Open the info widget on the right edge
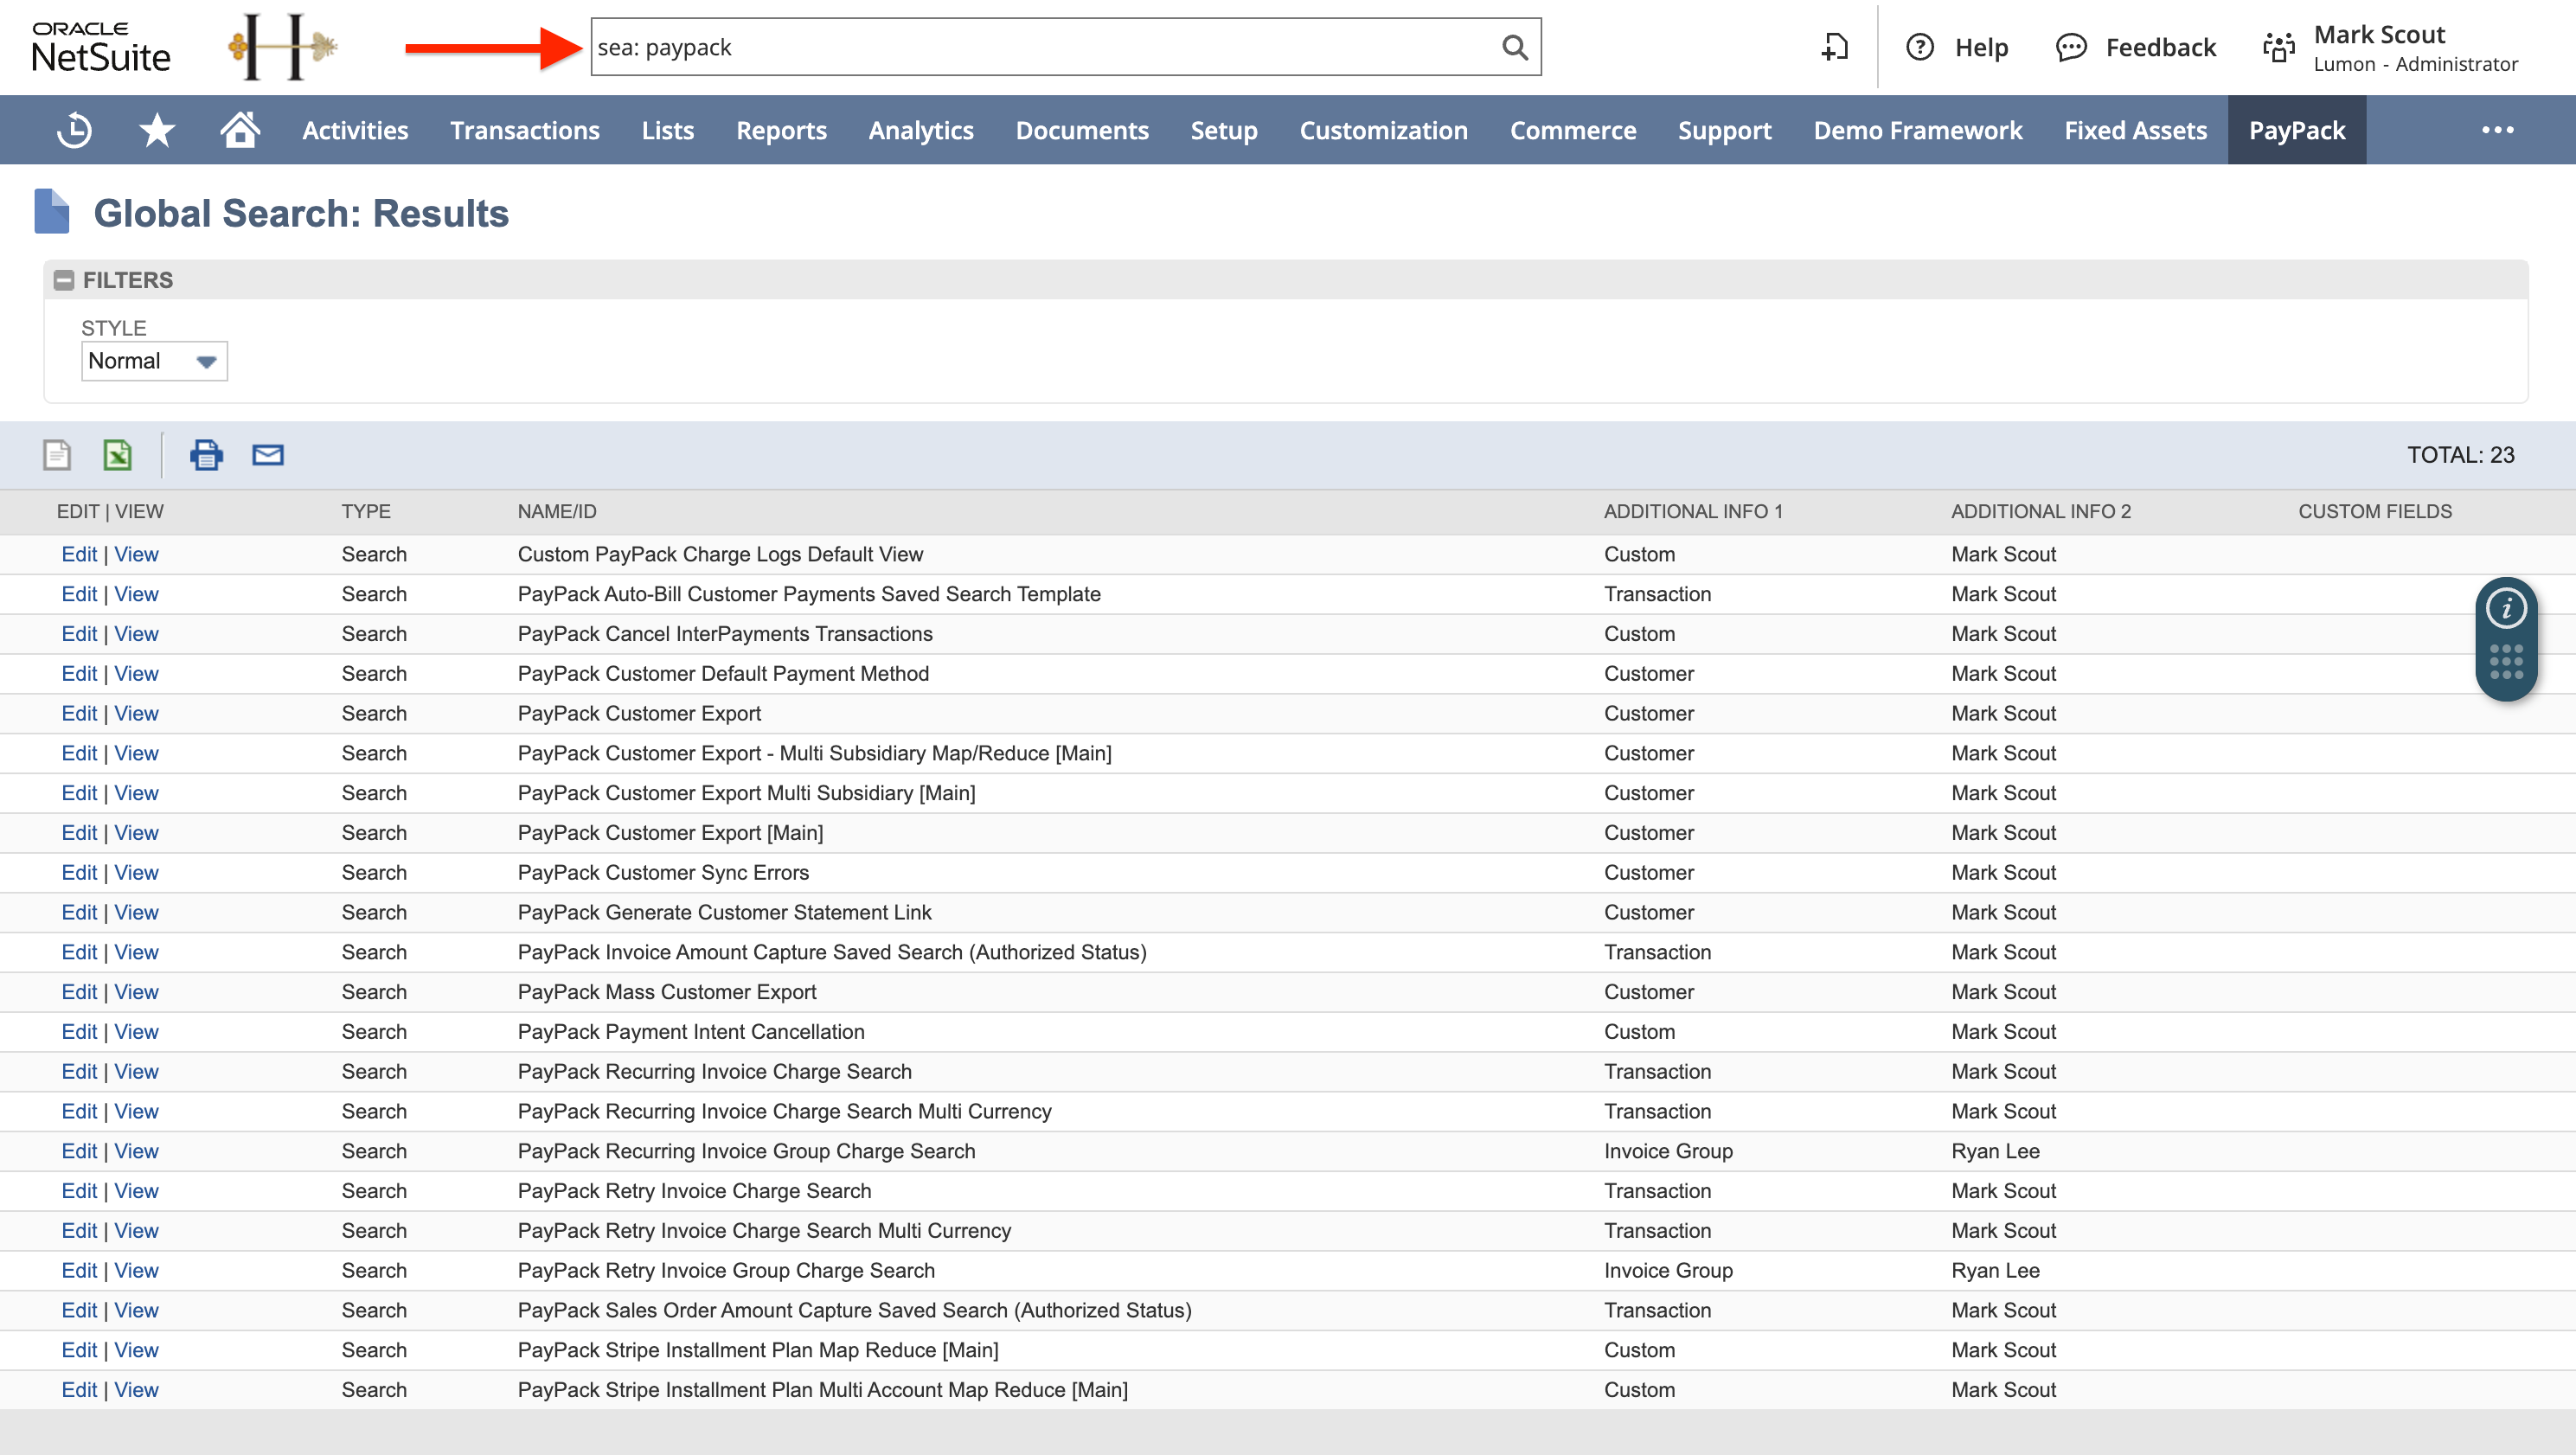 [x=2506, y=607]
